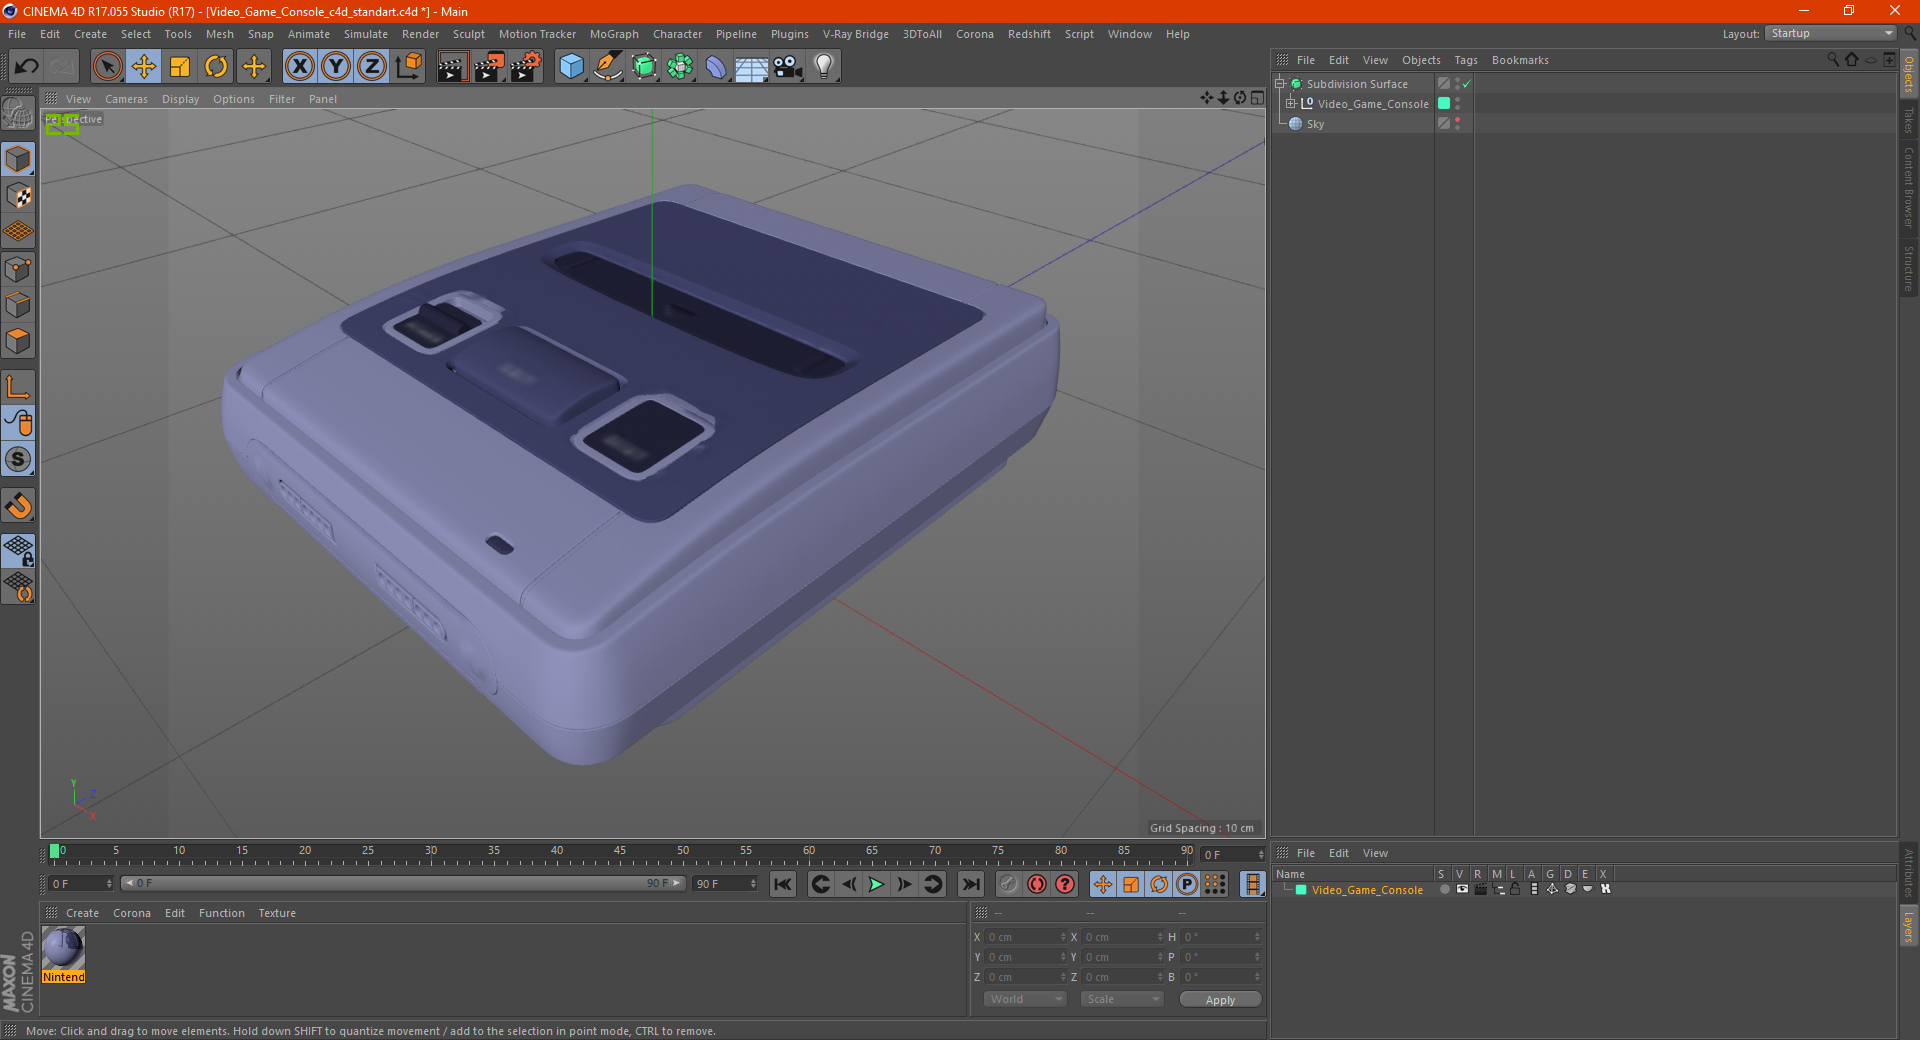
Task: Enable Edges mode in left palette
Action: coord(18,305)
